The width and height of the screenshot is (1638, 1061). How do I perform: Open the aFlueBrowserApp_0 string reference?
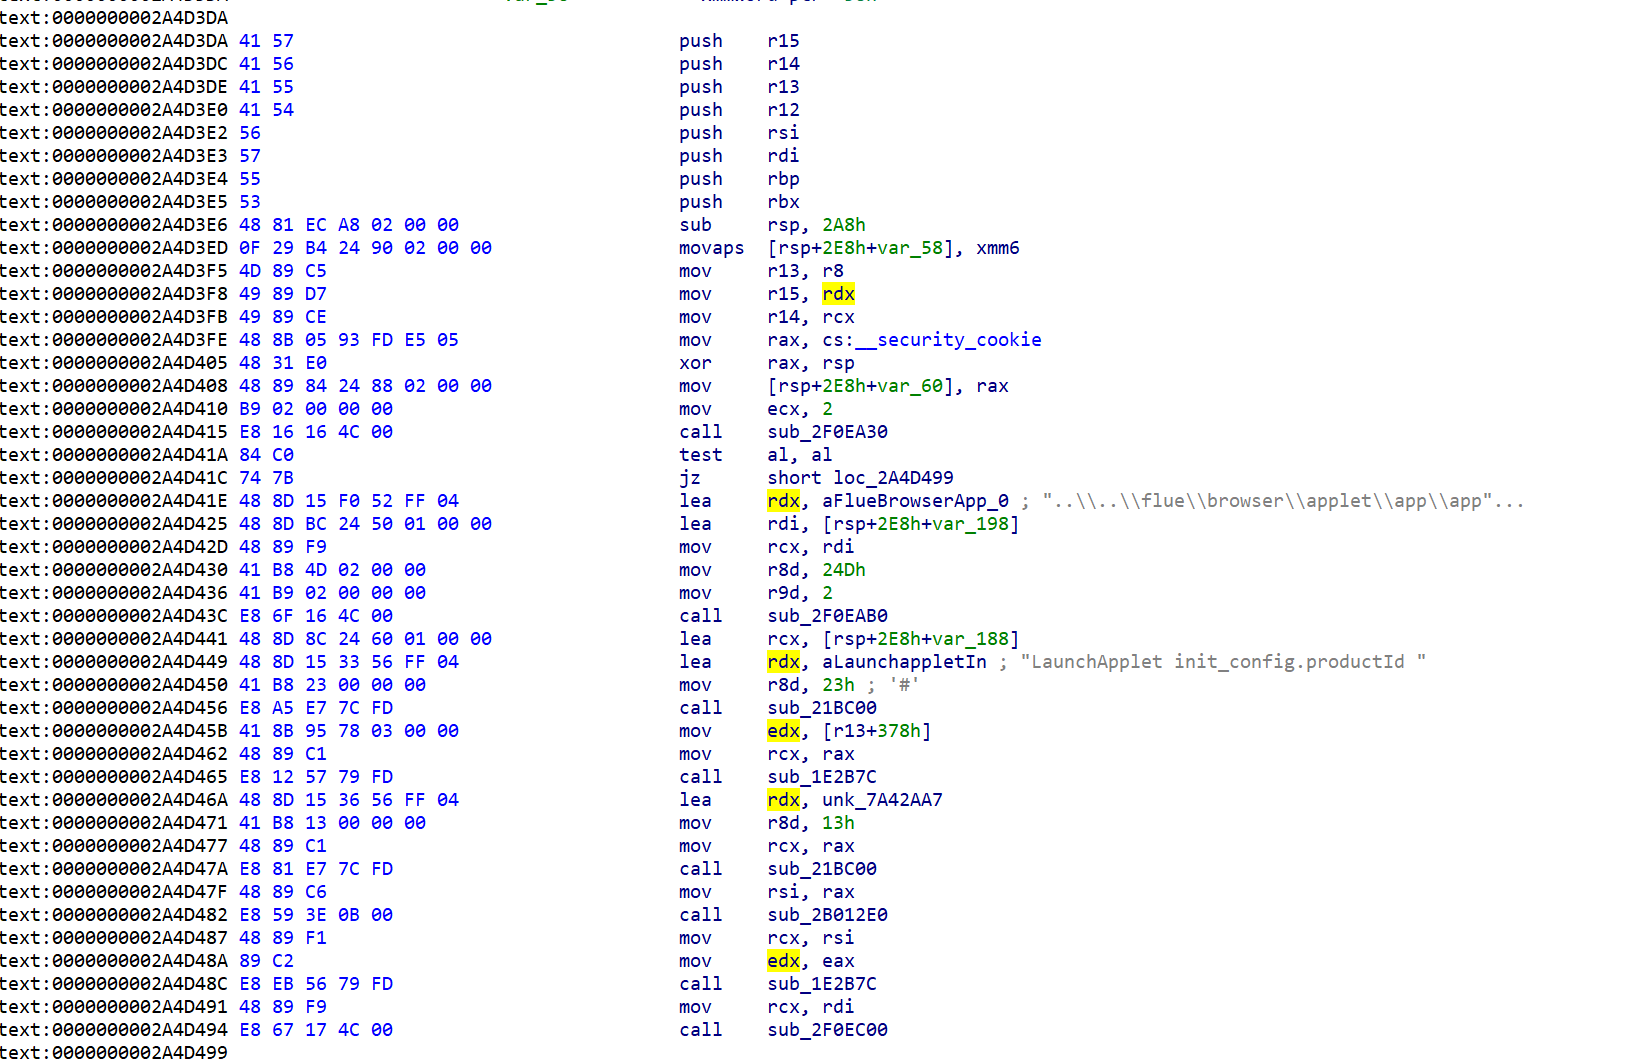point(915,501)
